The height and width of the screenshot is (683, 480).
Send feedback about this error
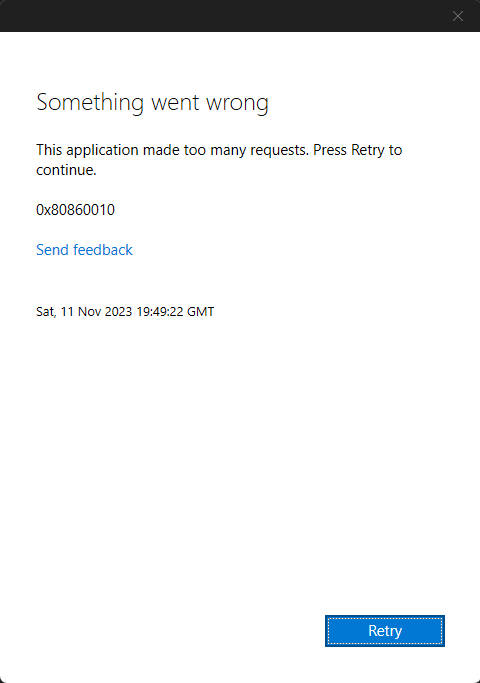(84, 250)
